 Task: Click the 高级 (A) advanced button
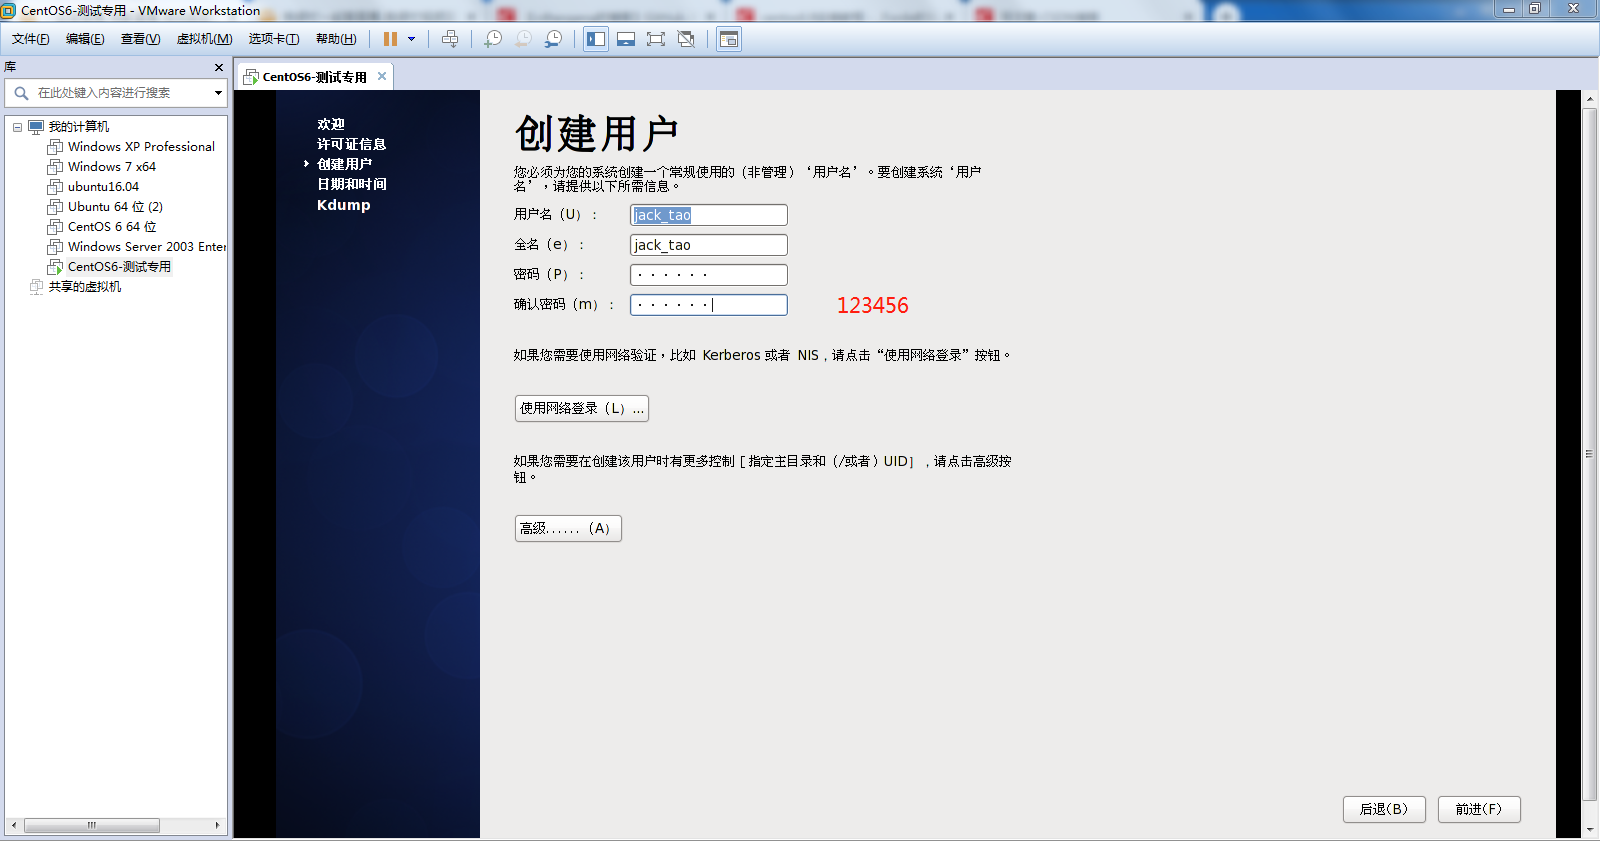point(568,528)
